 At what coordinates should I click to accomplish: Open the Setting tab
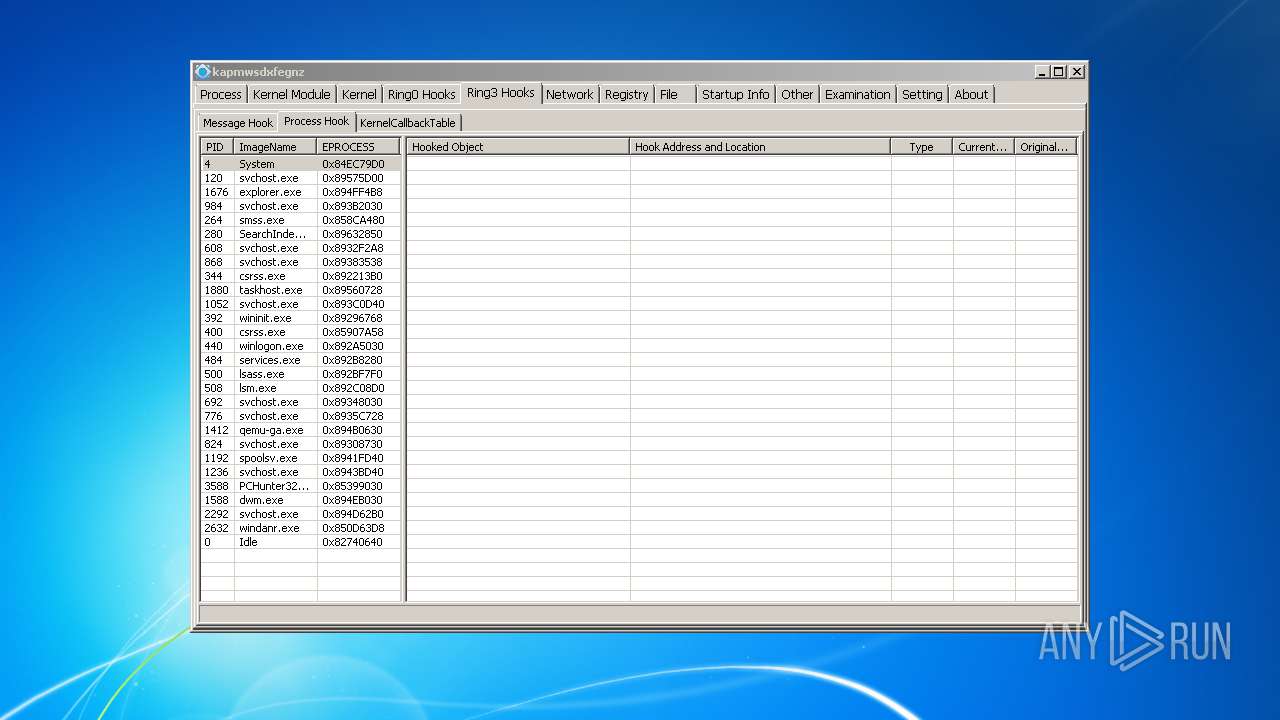point(922,94)
